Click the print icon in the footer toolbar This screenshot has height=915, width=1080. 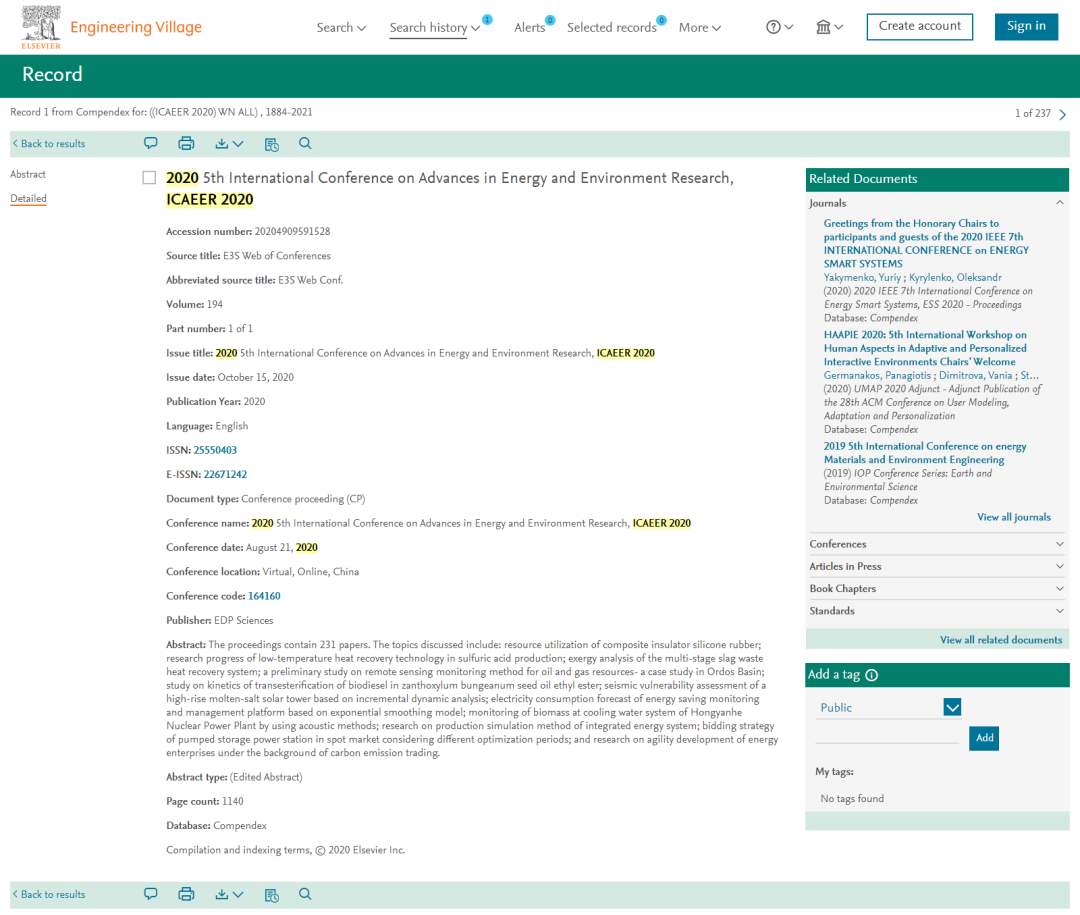pos(186,894)
